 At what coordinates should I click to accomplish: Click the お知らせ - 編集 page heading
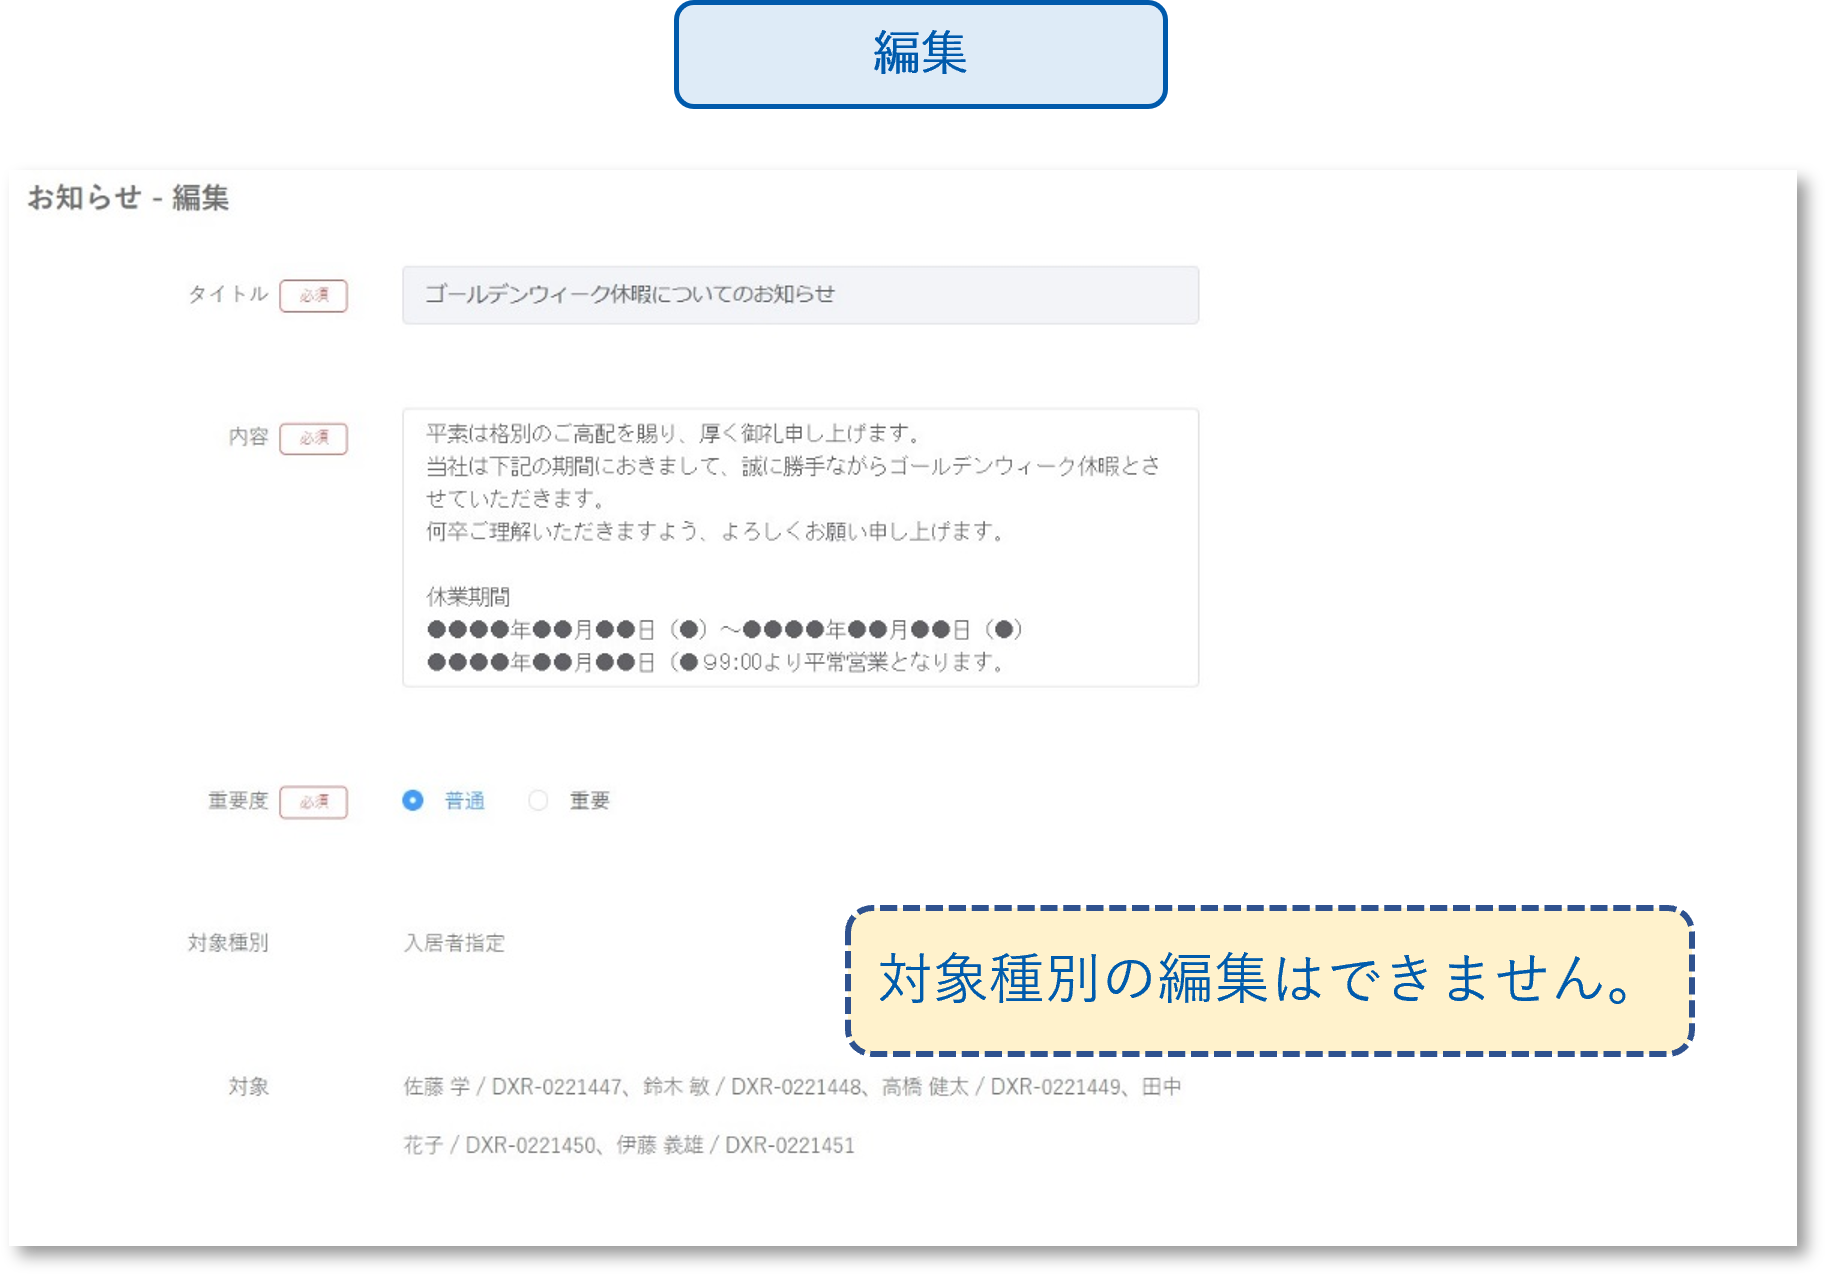pos(126,198)
